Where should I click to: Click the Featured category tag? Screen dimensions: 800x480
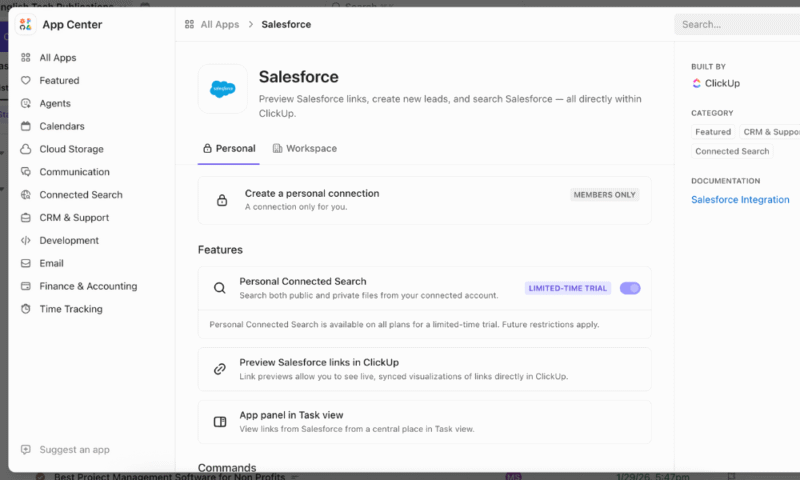pyautogui.click(x=713, y=132)
